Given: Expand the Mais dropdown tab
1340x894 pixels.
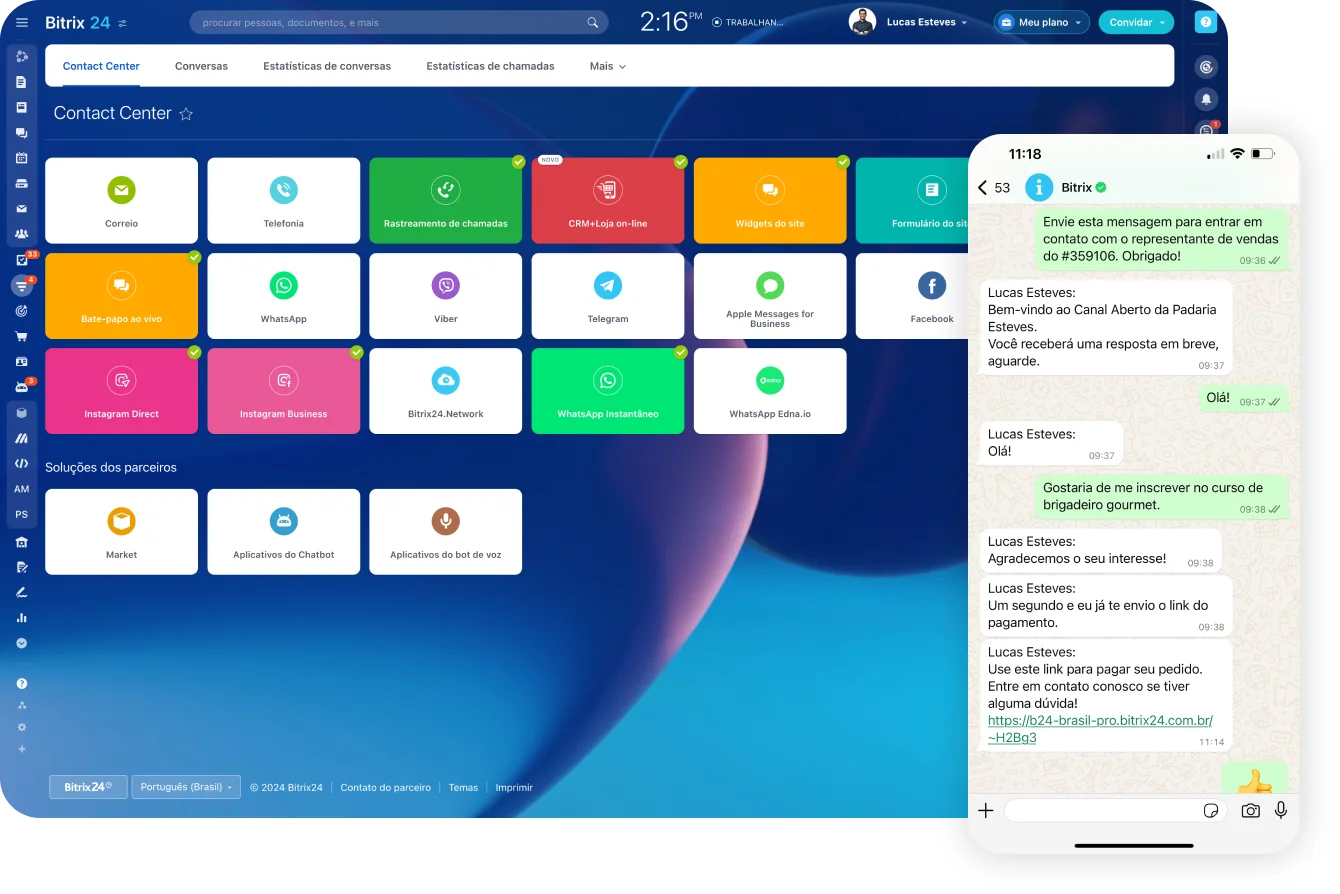Looking at the screenshot, I should pos(607,66).
